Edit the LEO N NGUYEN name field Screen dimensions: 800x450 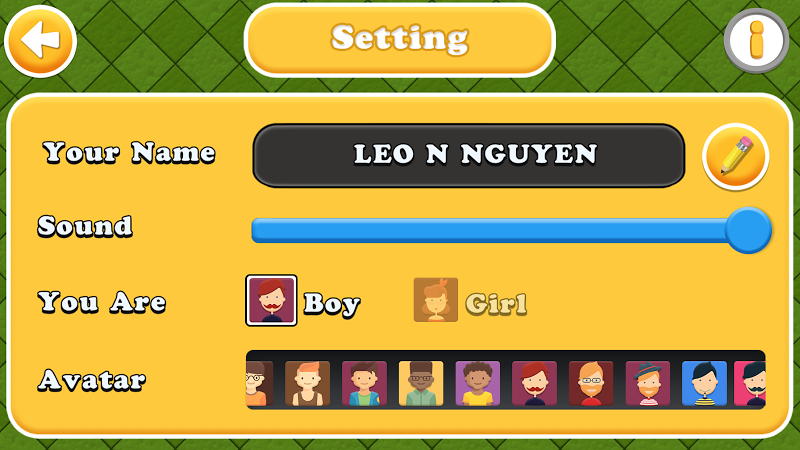pos(468,156)
